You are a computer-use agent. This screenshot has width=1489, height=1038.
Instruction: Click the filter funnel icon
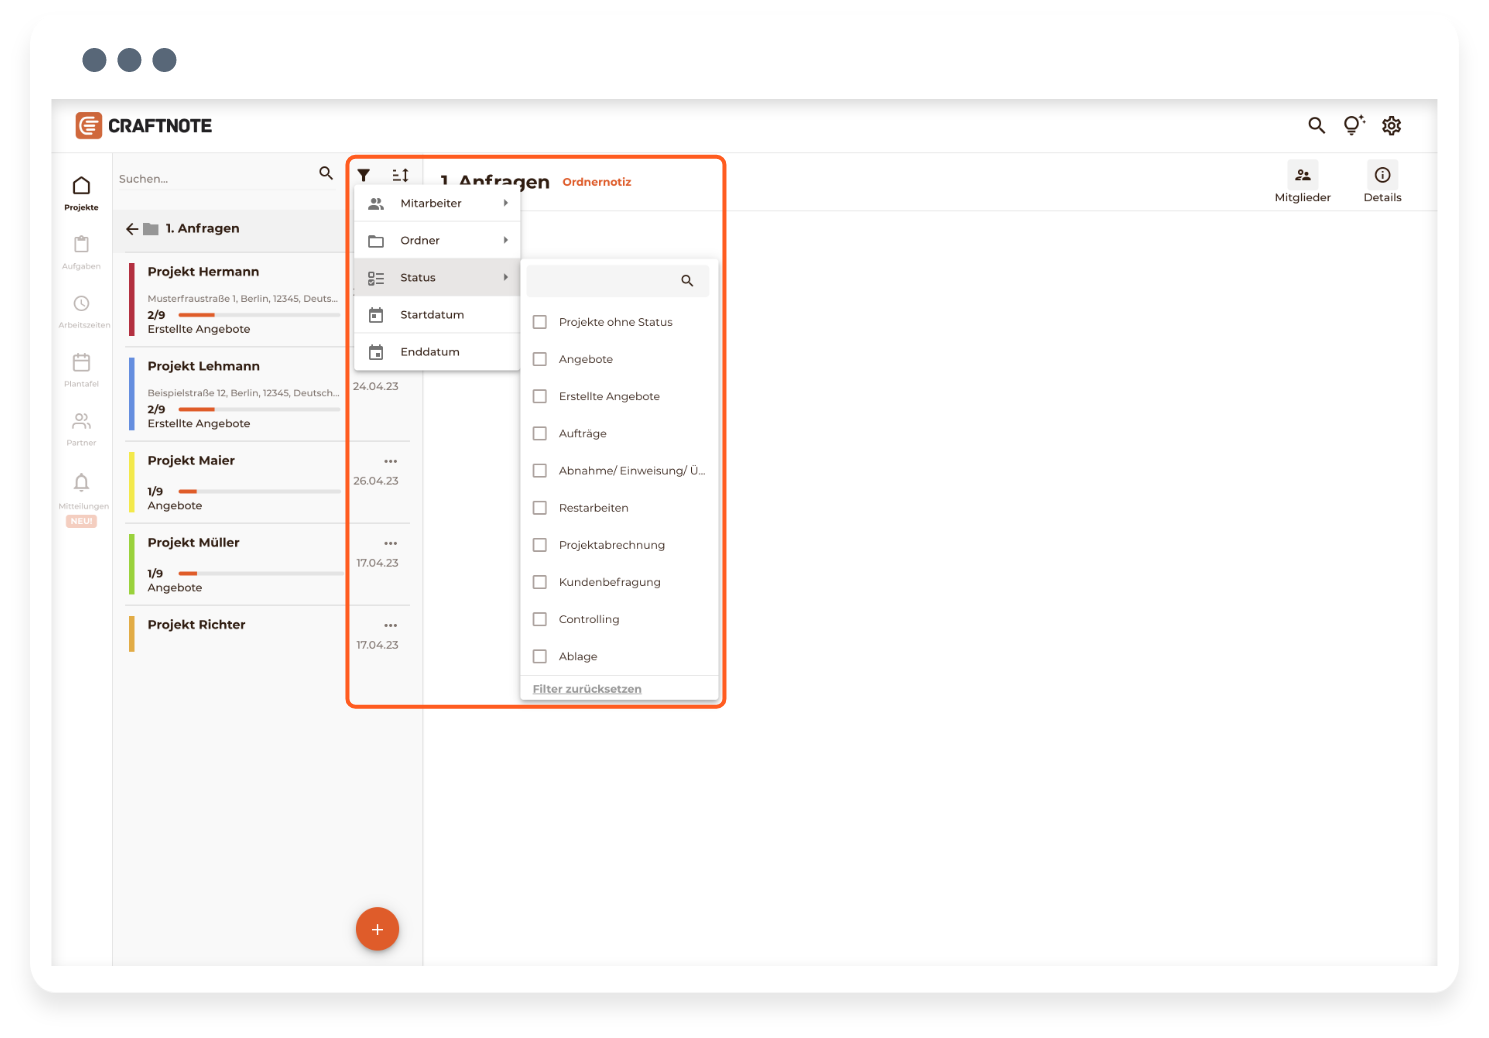(364, 175)
